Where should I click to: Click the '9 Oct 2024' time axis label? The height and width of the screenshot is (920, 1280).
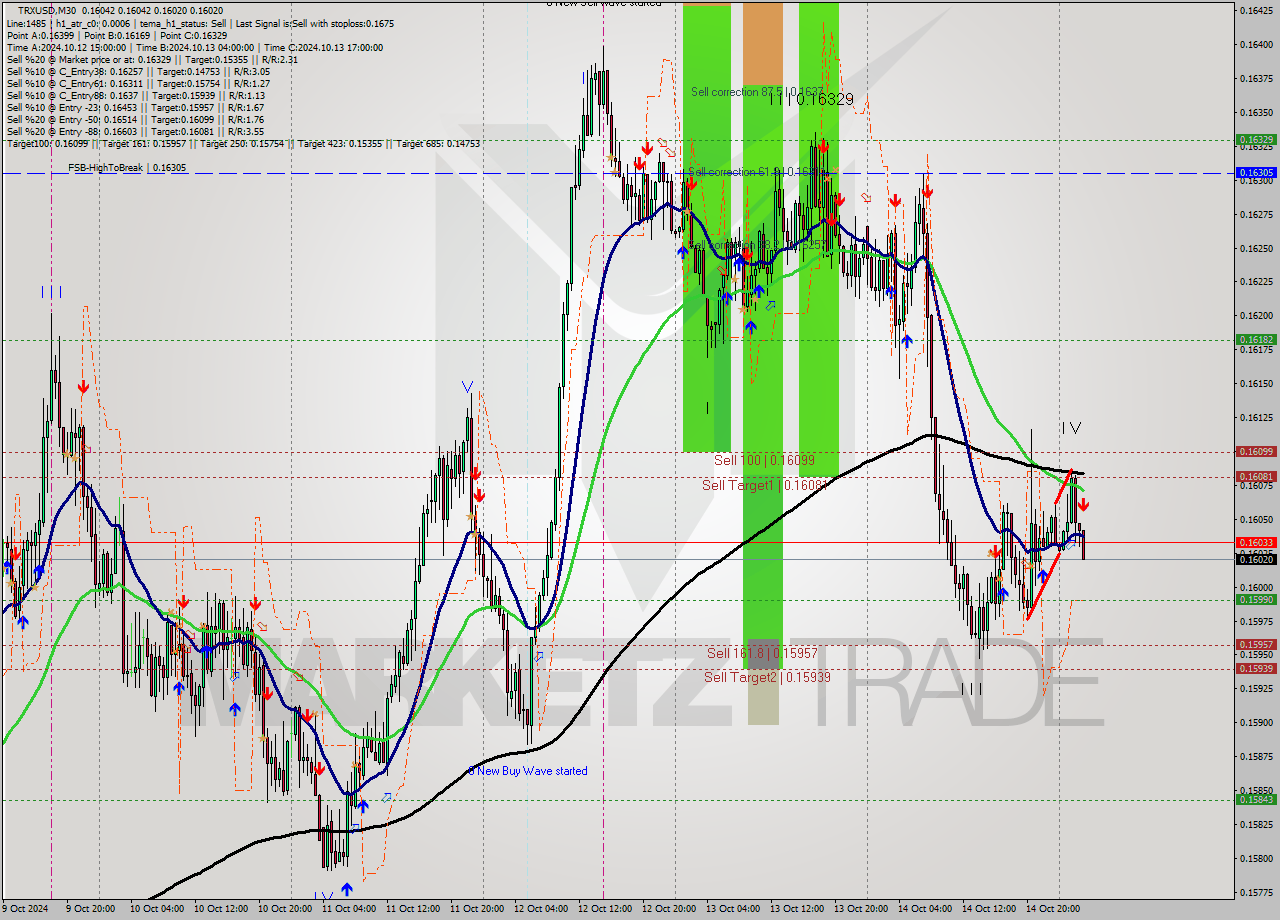pos(25,910)
